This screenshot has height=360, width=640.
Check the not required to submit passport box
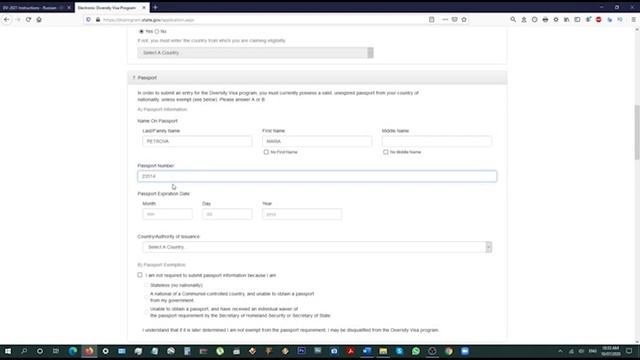pos(140,275)
